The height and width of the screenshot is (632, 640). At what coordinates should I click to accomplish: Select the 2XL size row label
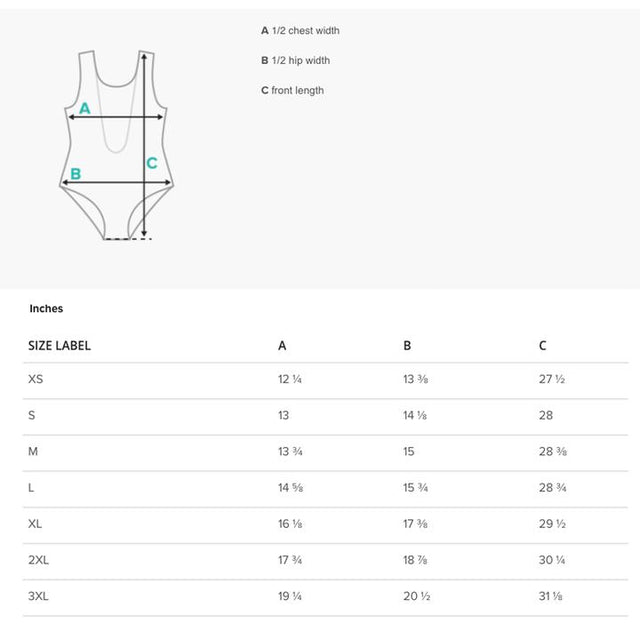coord(38,560)
